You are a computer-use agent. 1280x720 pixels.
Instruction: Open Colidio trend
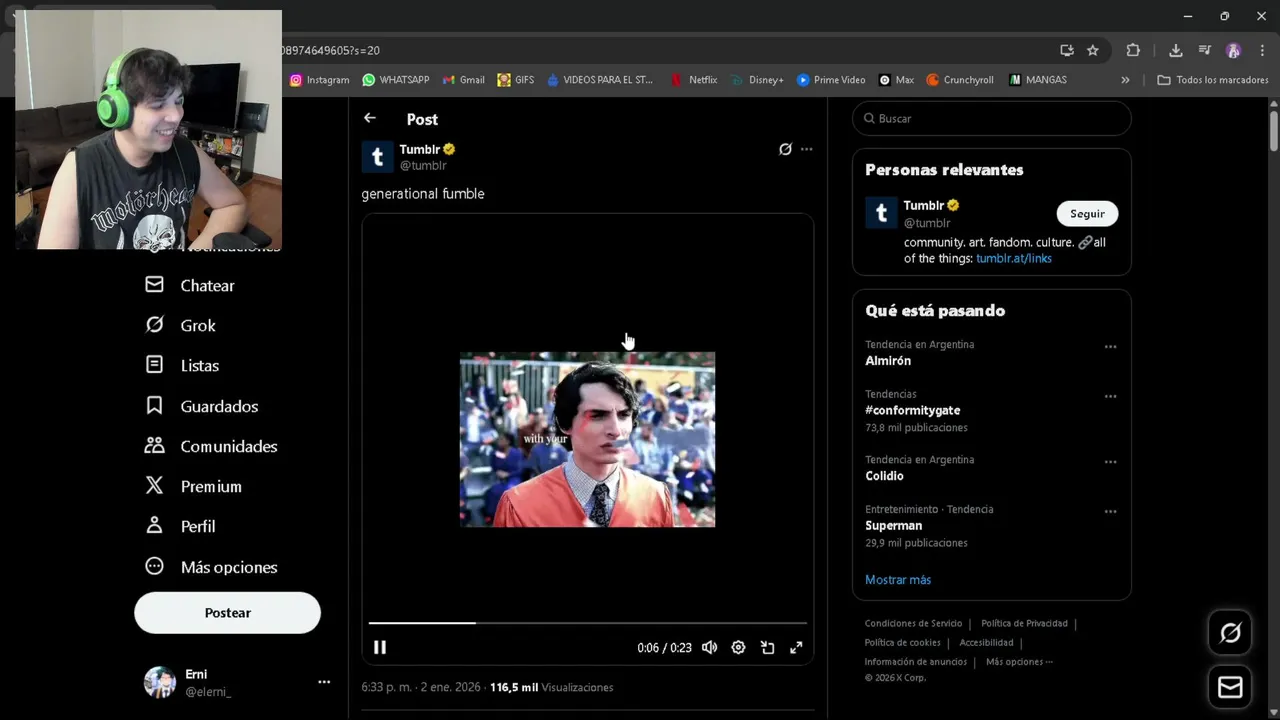(x=884, y=476)
